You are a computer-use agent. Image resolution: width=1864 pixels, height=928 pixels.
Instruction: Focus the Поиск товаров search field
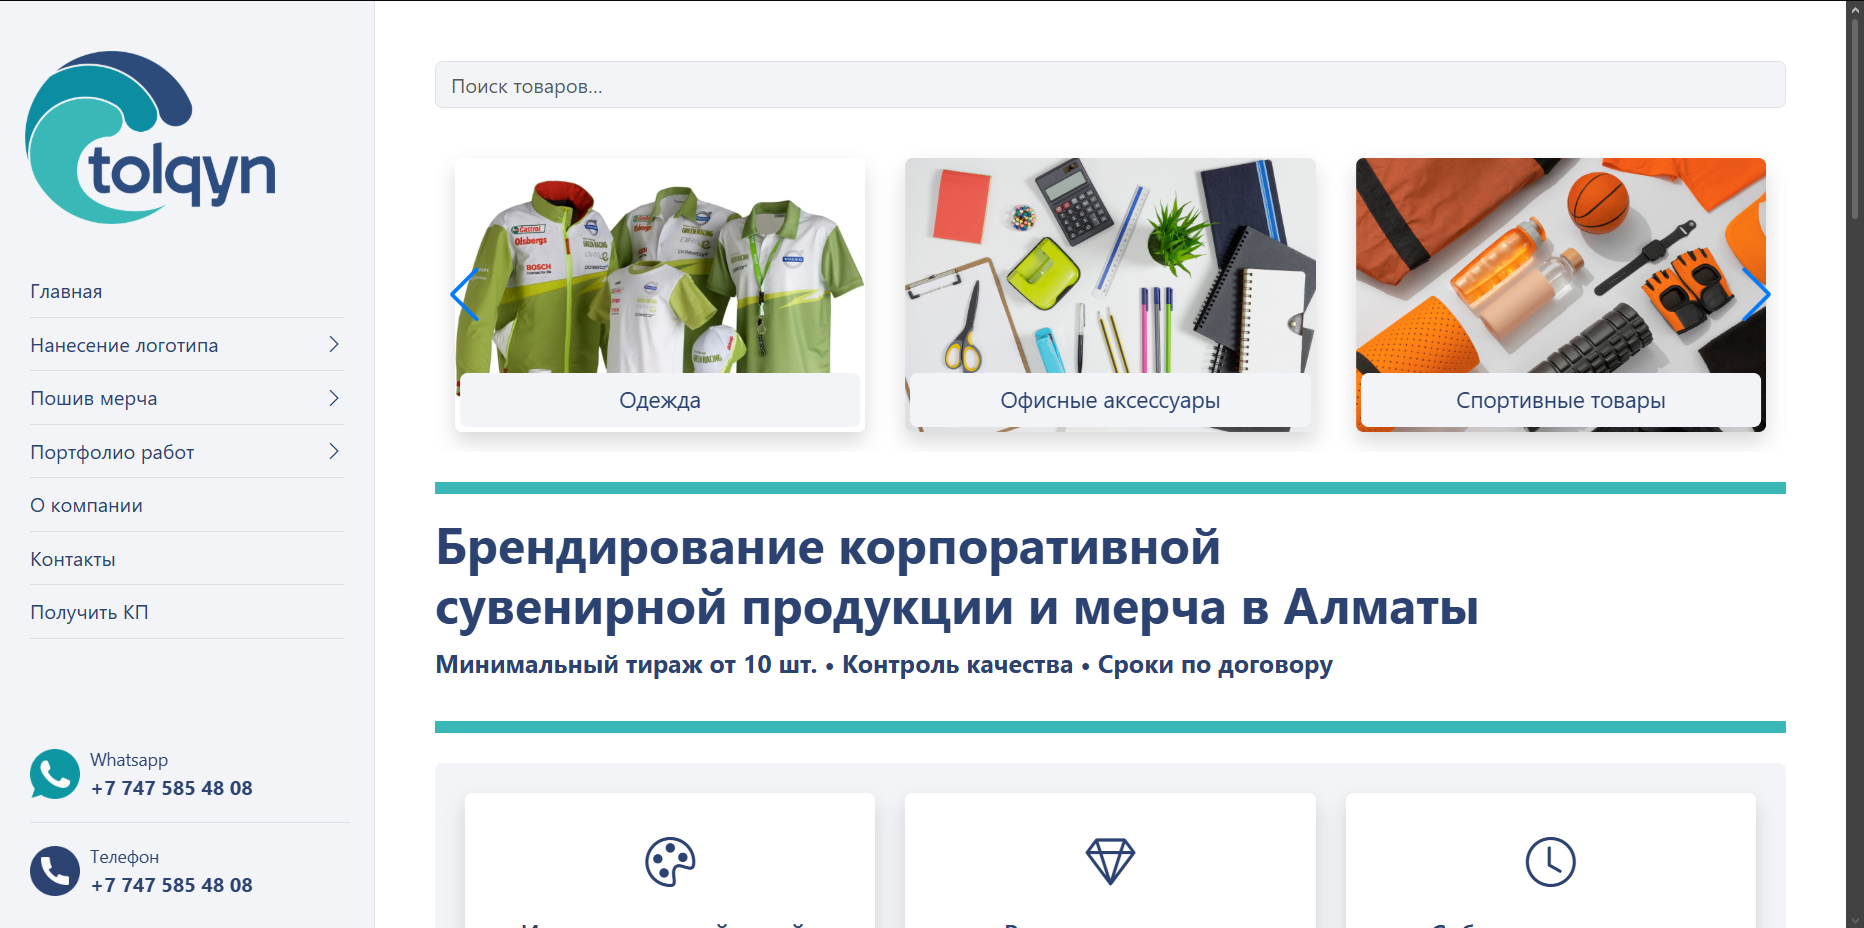pyautogui.click(x=1110, y=85)
